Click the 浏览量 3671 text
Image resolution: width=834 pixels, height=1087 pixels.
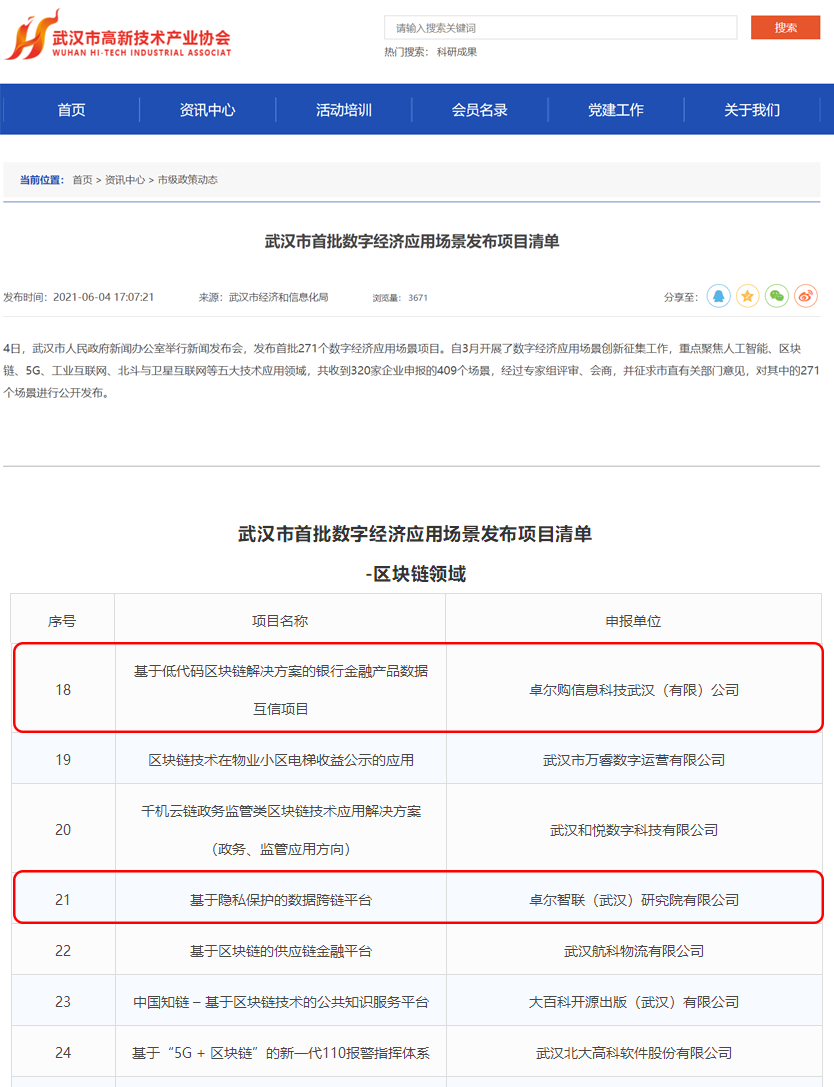[400, 297]
